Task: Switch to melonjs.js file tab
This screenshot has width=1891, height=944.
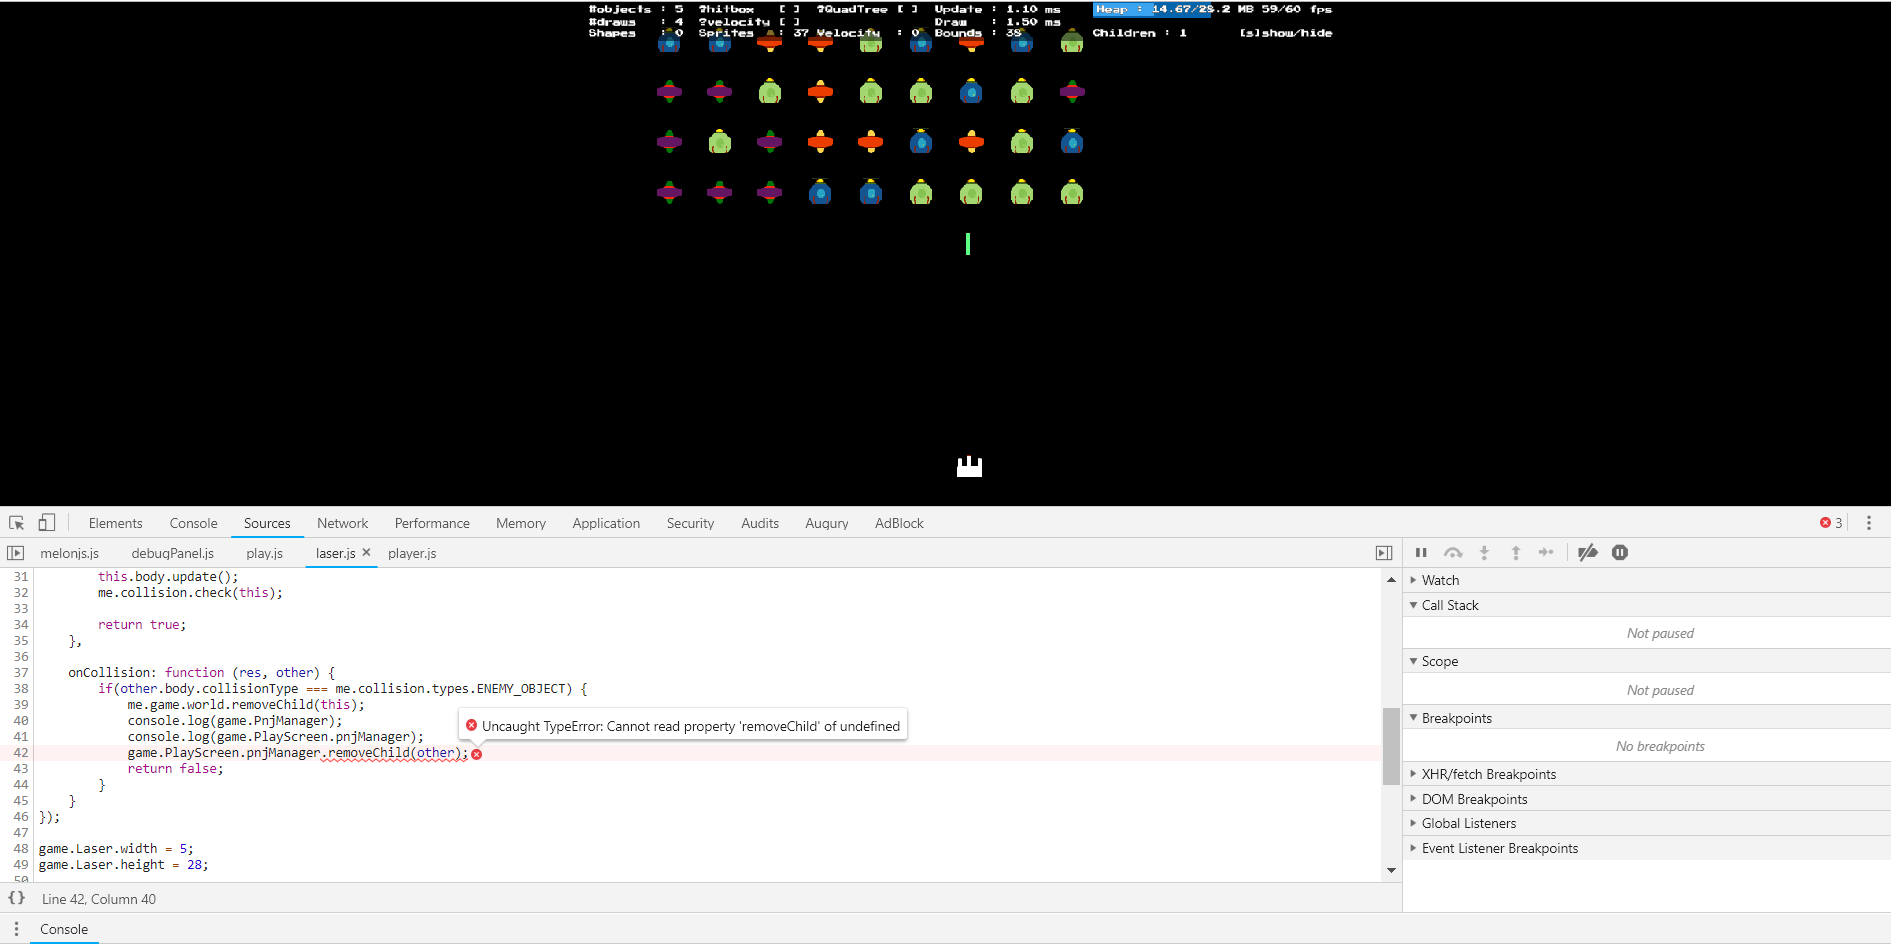Action: click(x=70, y=553)
